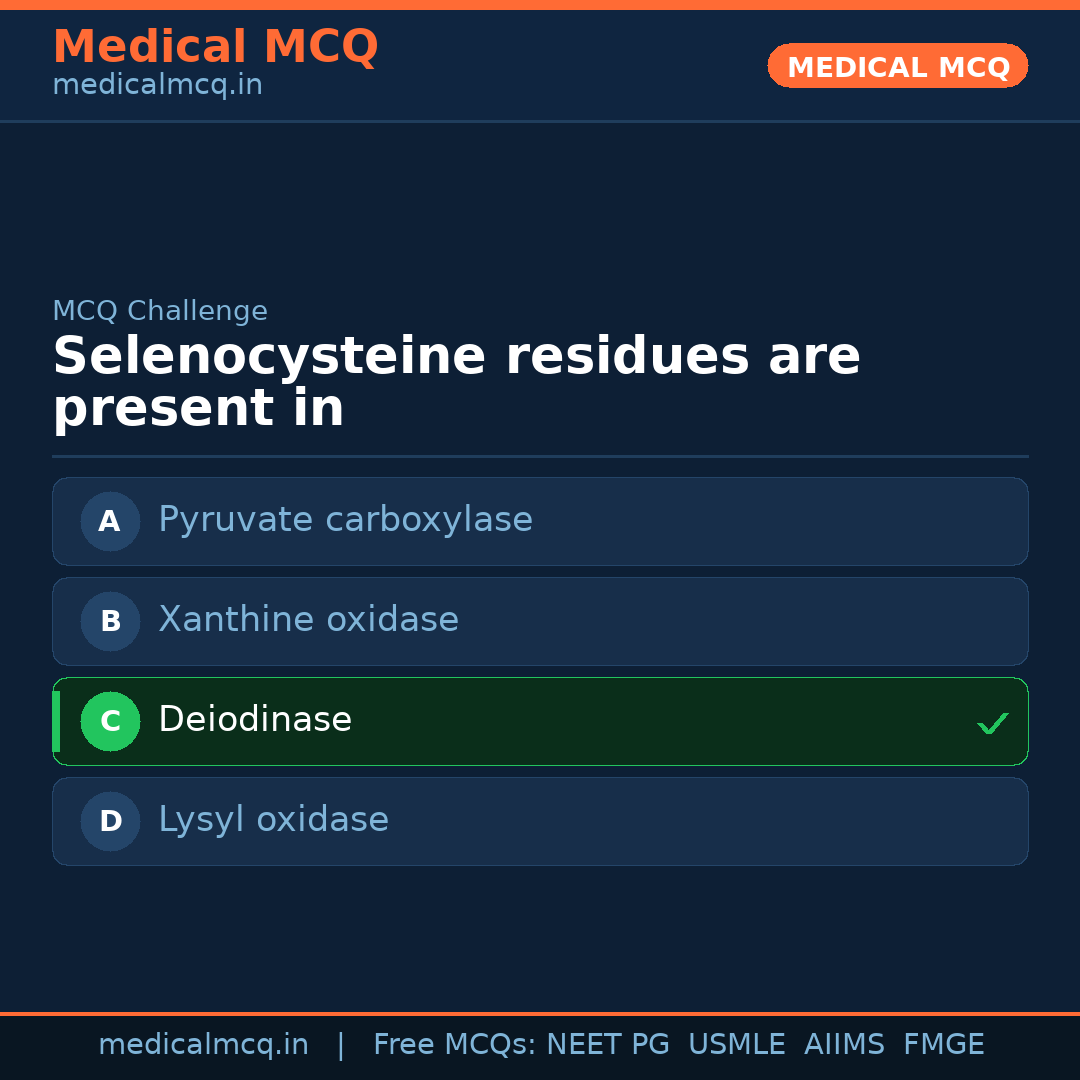Open medicalmcq.in link below the header title

tap(157, 86)
